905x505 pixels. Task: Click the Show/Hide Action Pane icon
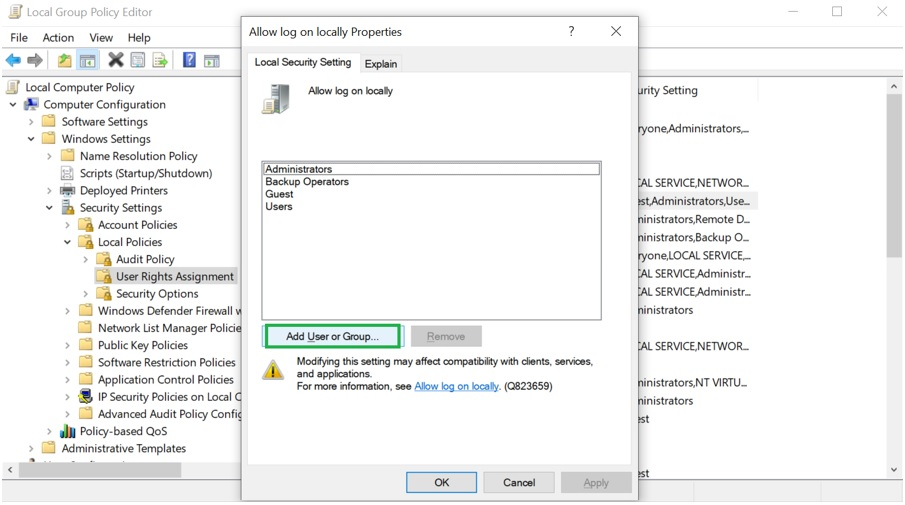[x=212, y=61]
